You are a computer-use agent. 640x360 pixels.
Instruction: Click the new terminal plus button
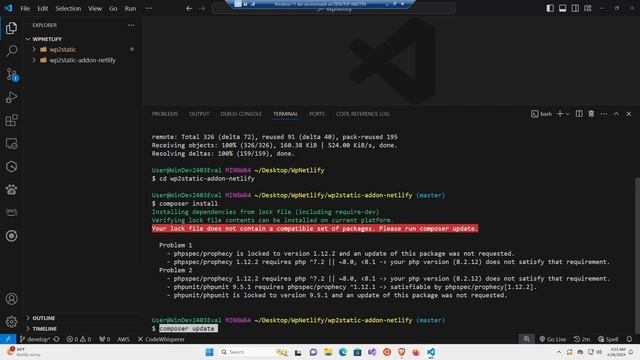560,114
